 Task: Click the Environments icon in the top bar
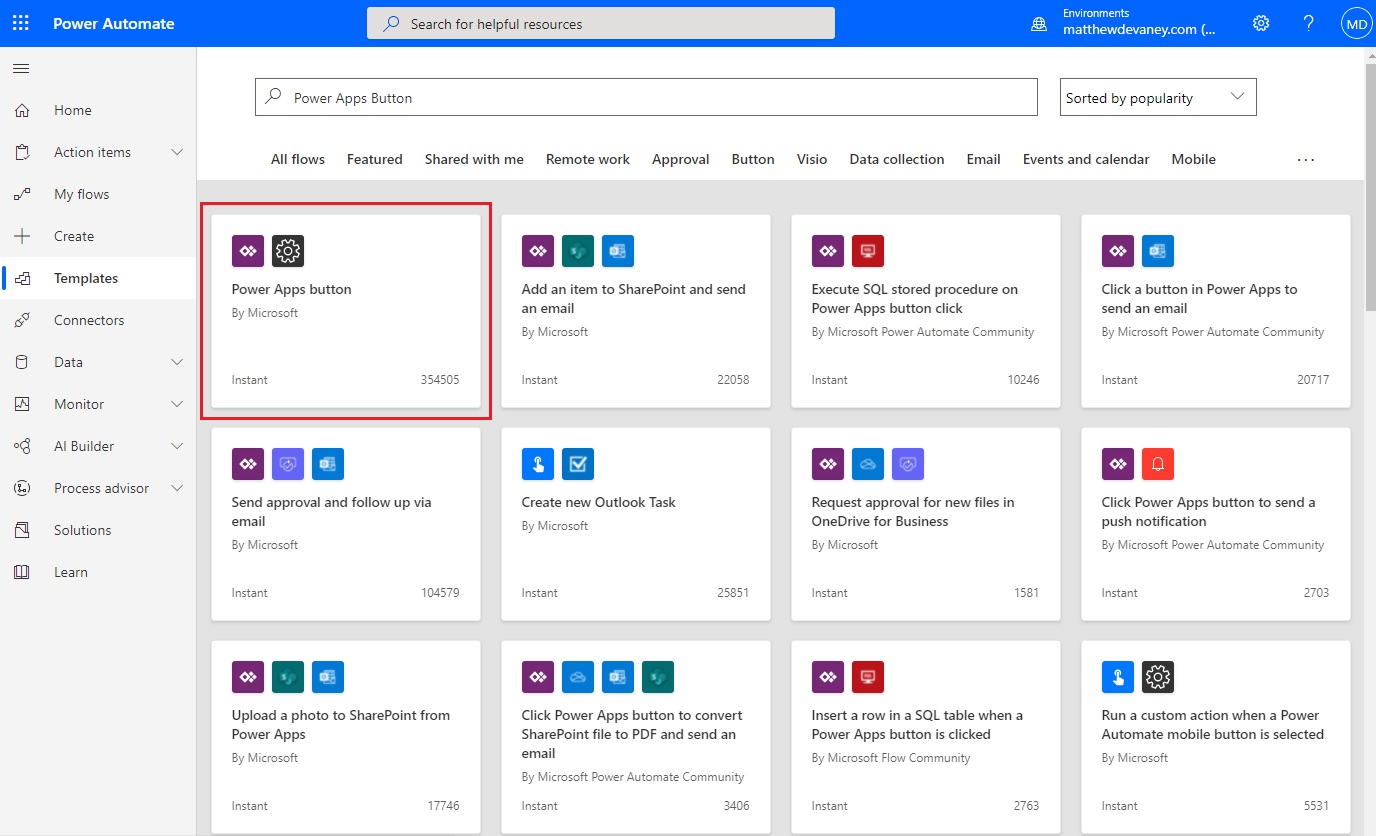[1037, 22]
